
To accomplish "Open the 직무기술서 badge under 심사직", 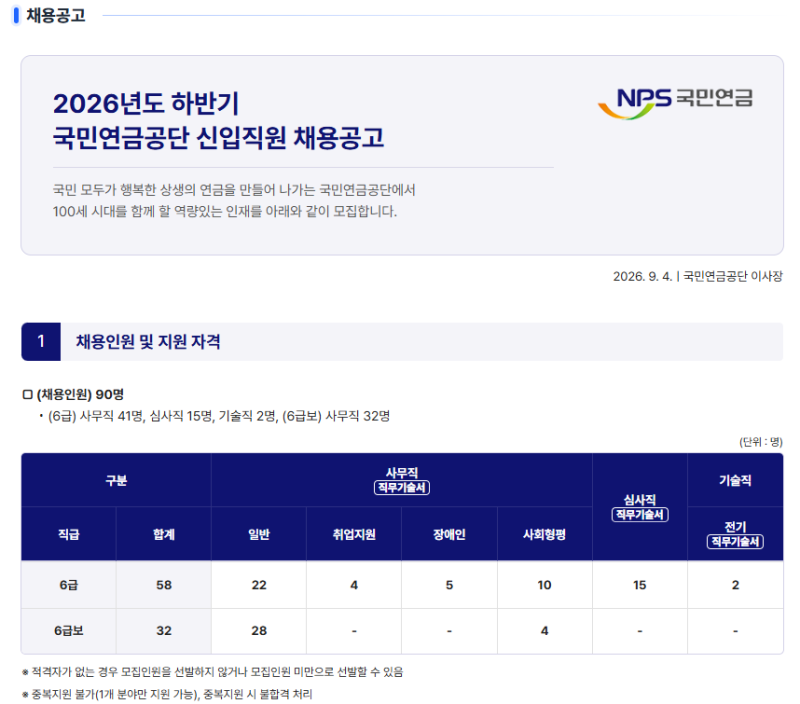I will pyautogui.click(x=640, y=515).
